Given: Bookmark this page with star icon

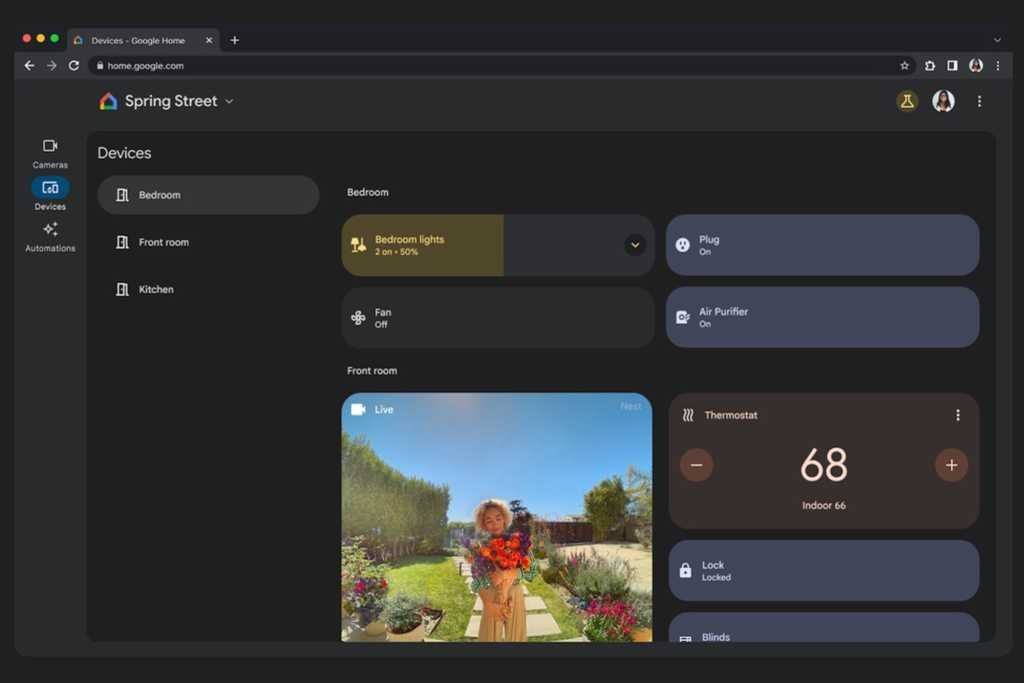Looking at the screenshot, I should [x=904, y=66].
